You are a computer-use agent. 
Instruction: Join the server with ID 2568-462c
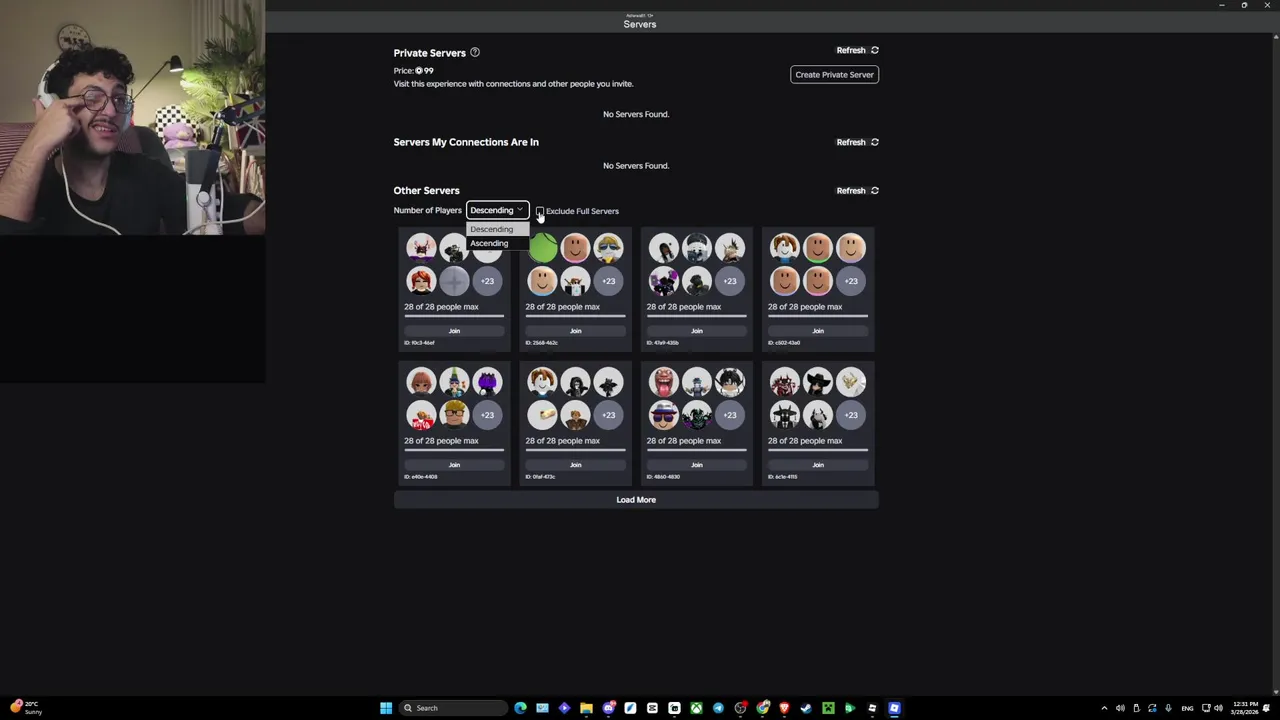click(575, 331)
